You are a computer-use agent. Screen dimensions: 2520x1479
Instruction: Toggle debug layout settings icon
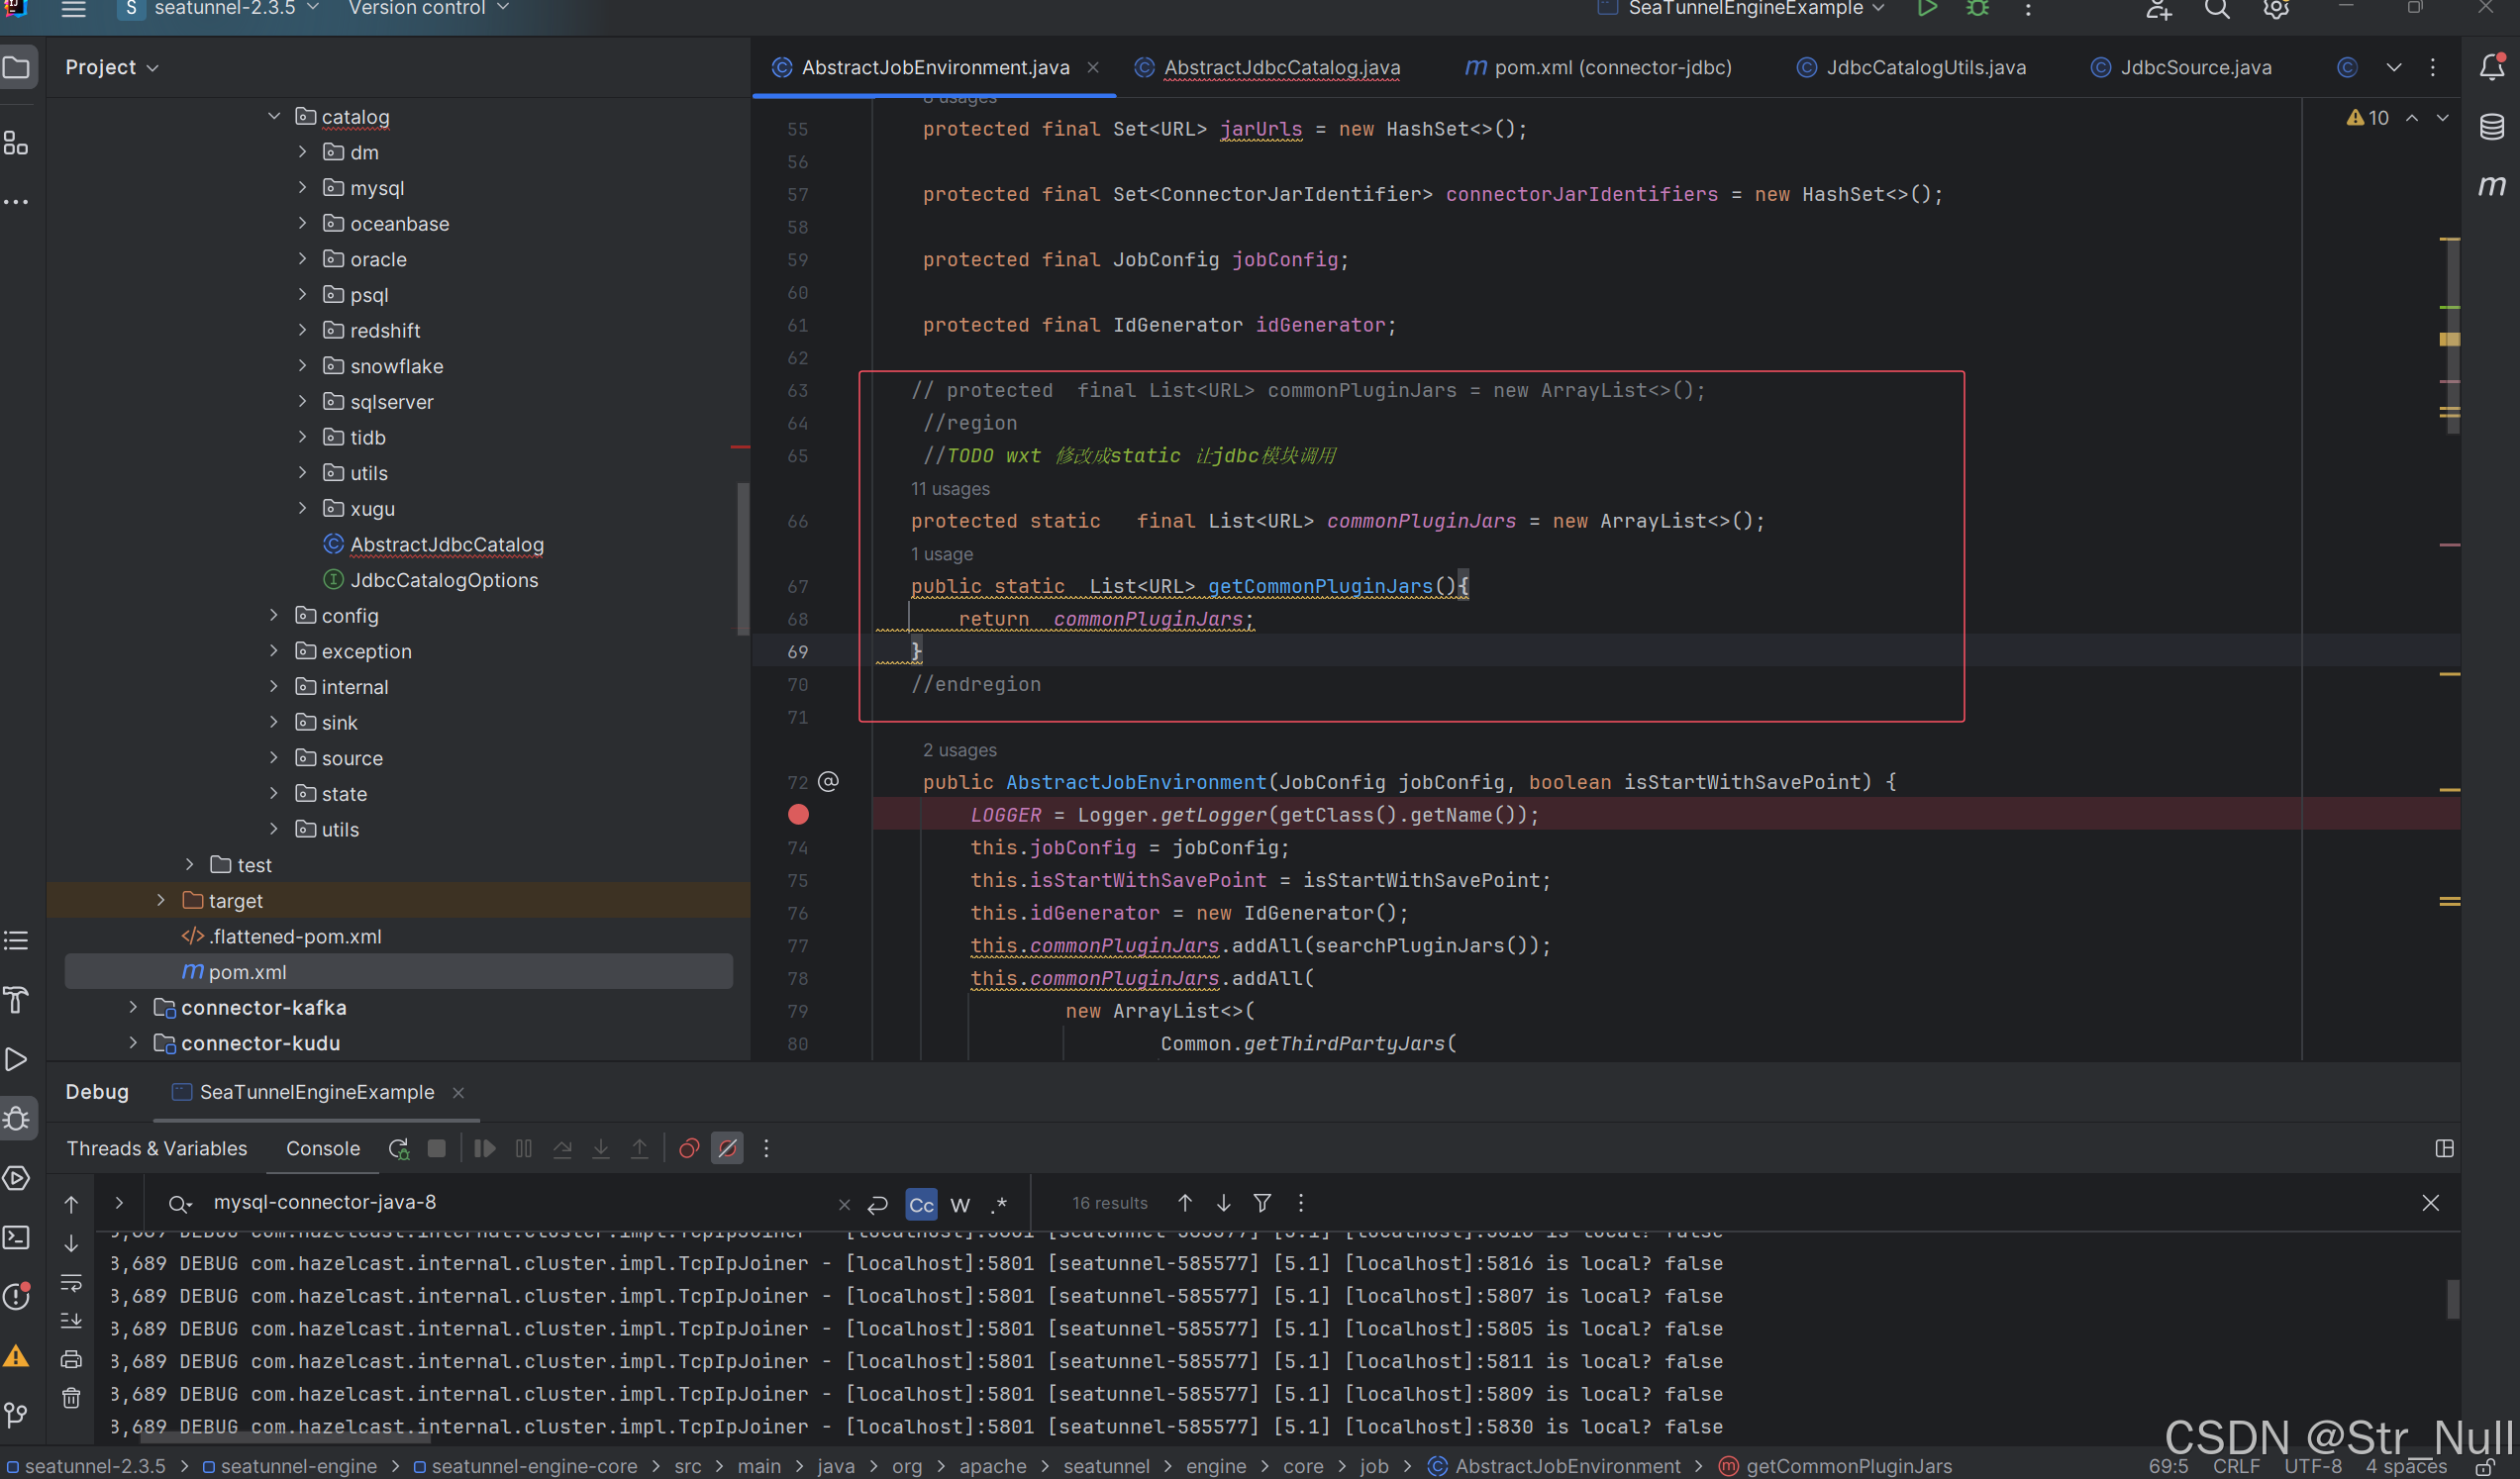pyautogui.click(x=2444, y=1149)
